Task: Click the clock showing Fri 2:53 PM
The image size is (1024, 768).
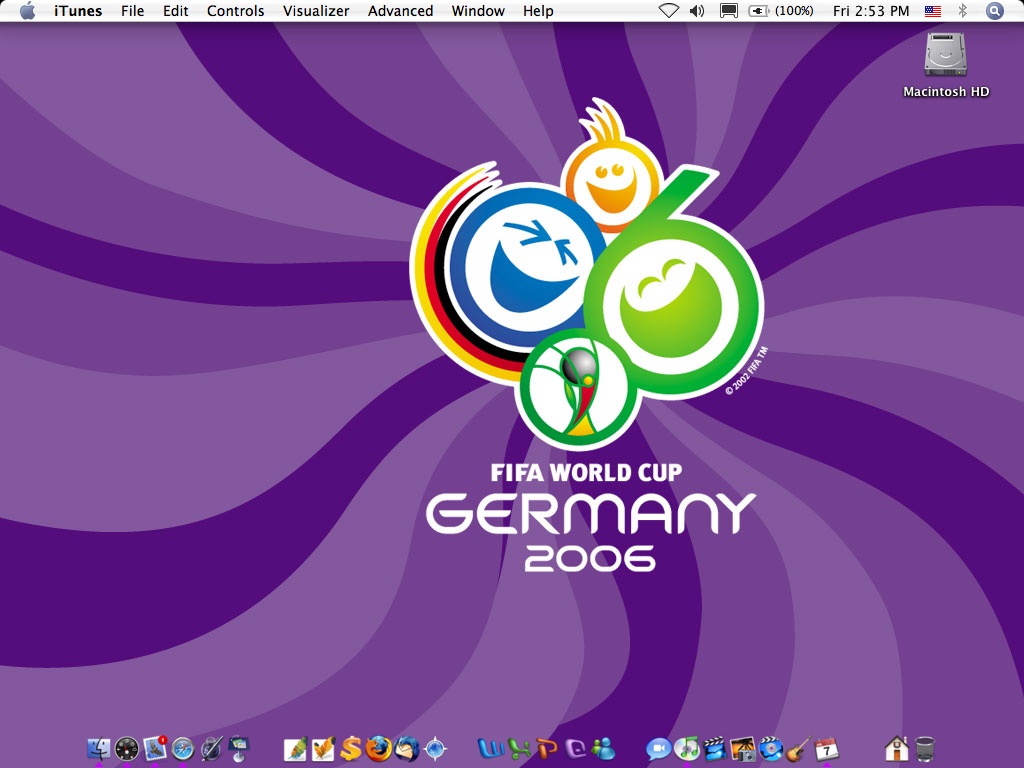Action: pyautogui.click(x=871, y=10)
